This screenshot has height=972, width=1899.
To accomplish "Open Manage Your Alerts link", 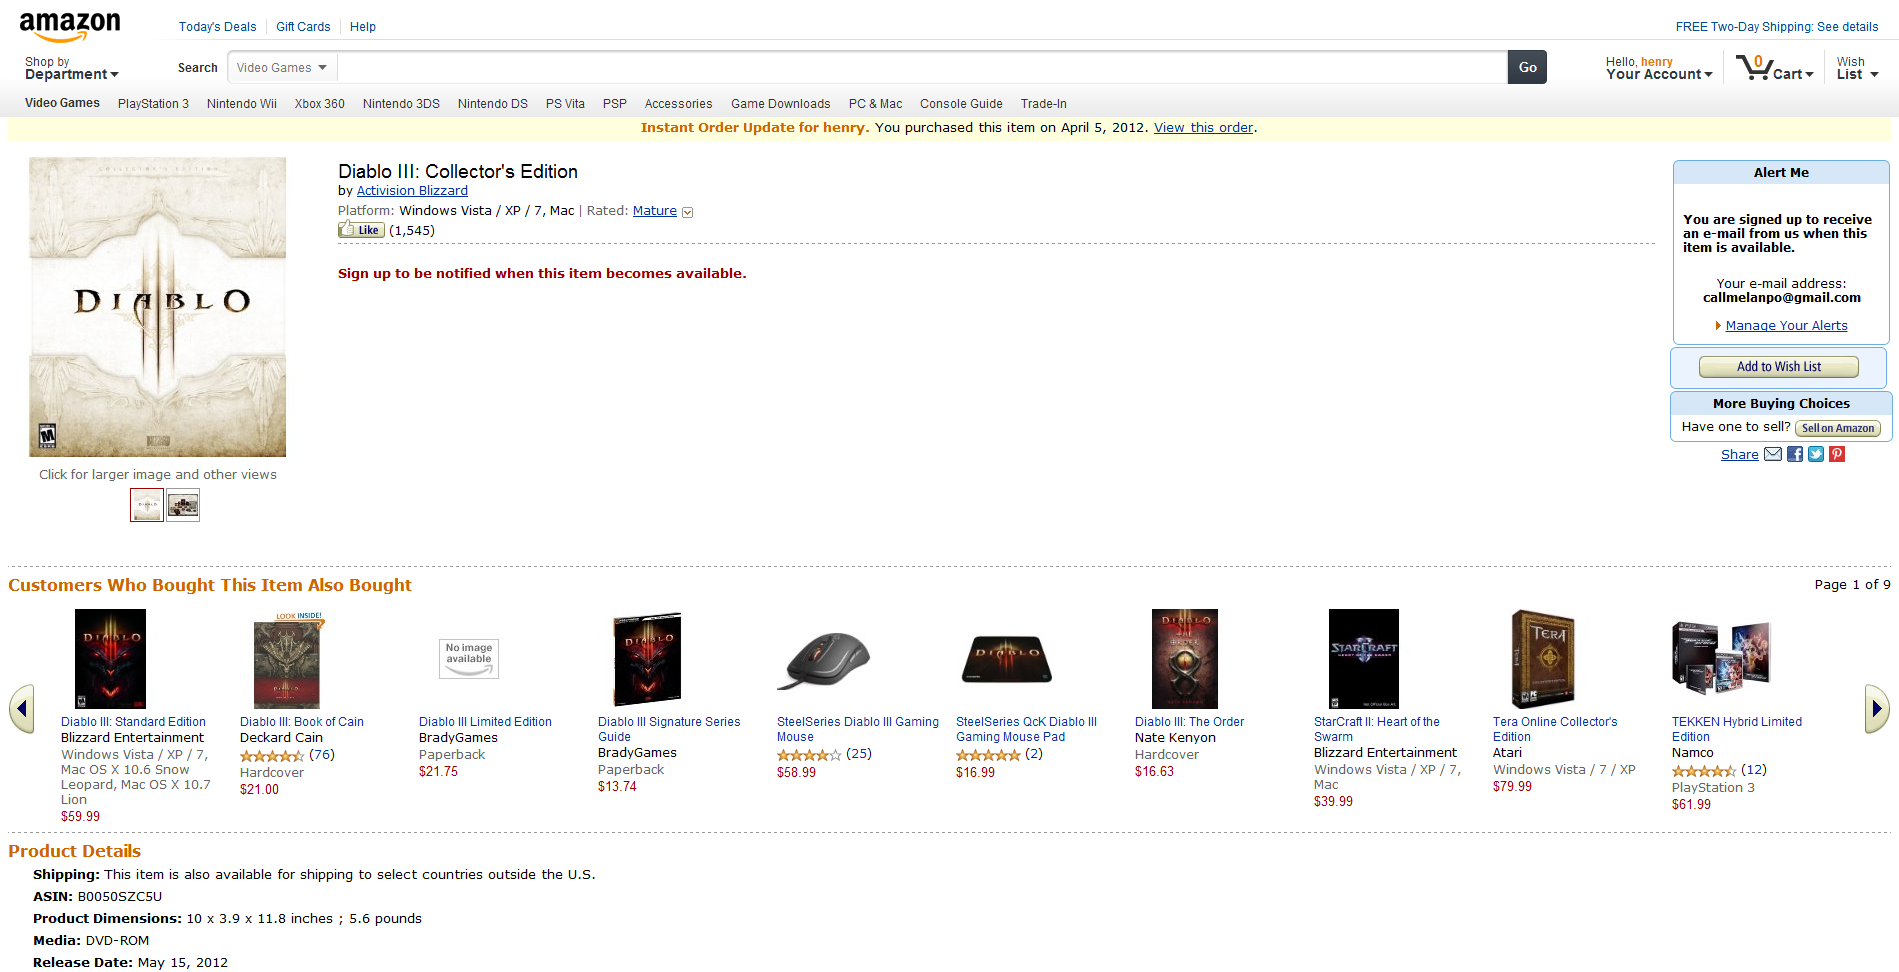I will pyautogui.click(x=1787, y=326).
